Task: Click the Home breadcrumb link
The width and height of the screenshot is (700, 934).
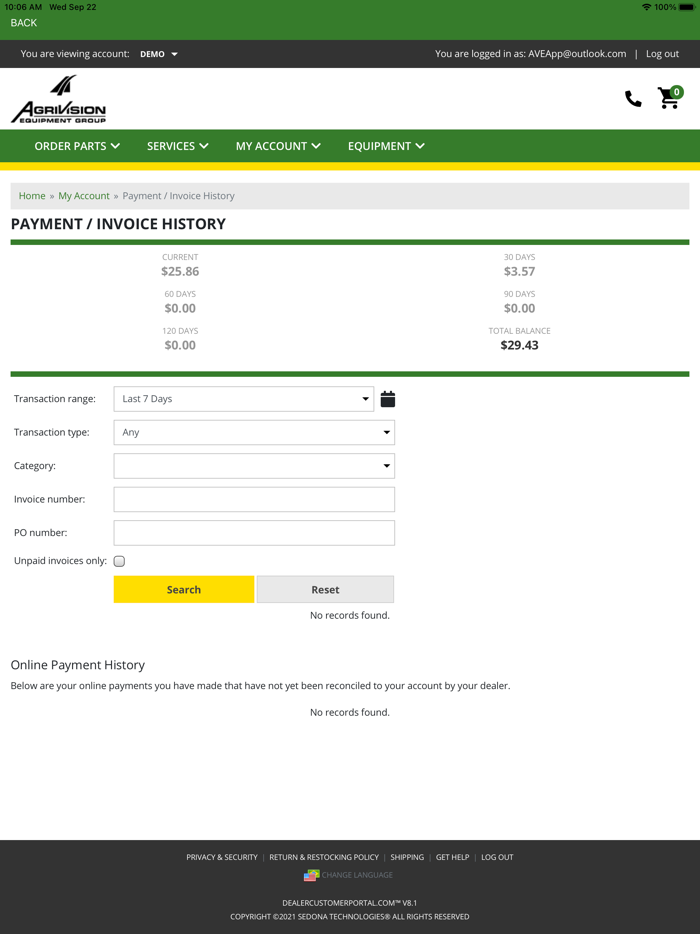Action: [x=31, y=196]
